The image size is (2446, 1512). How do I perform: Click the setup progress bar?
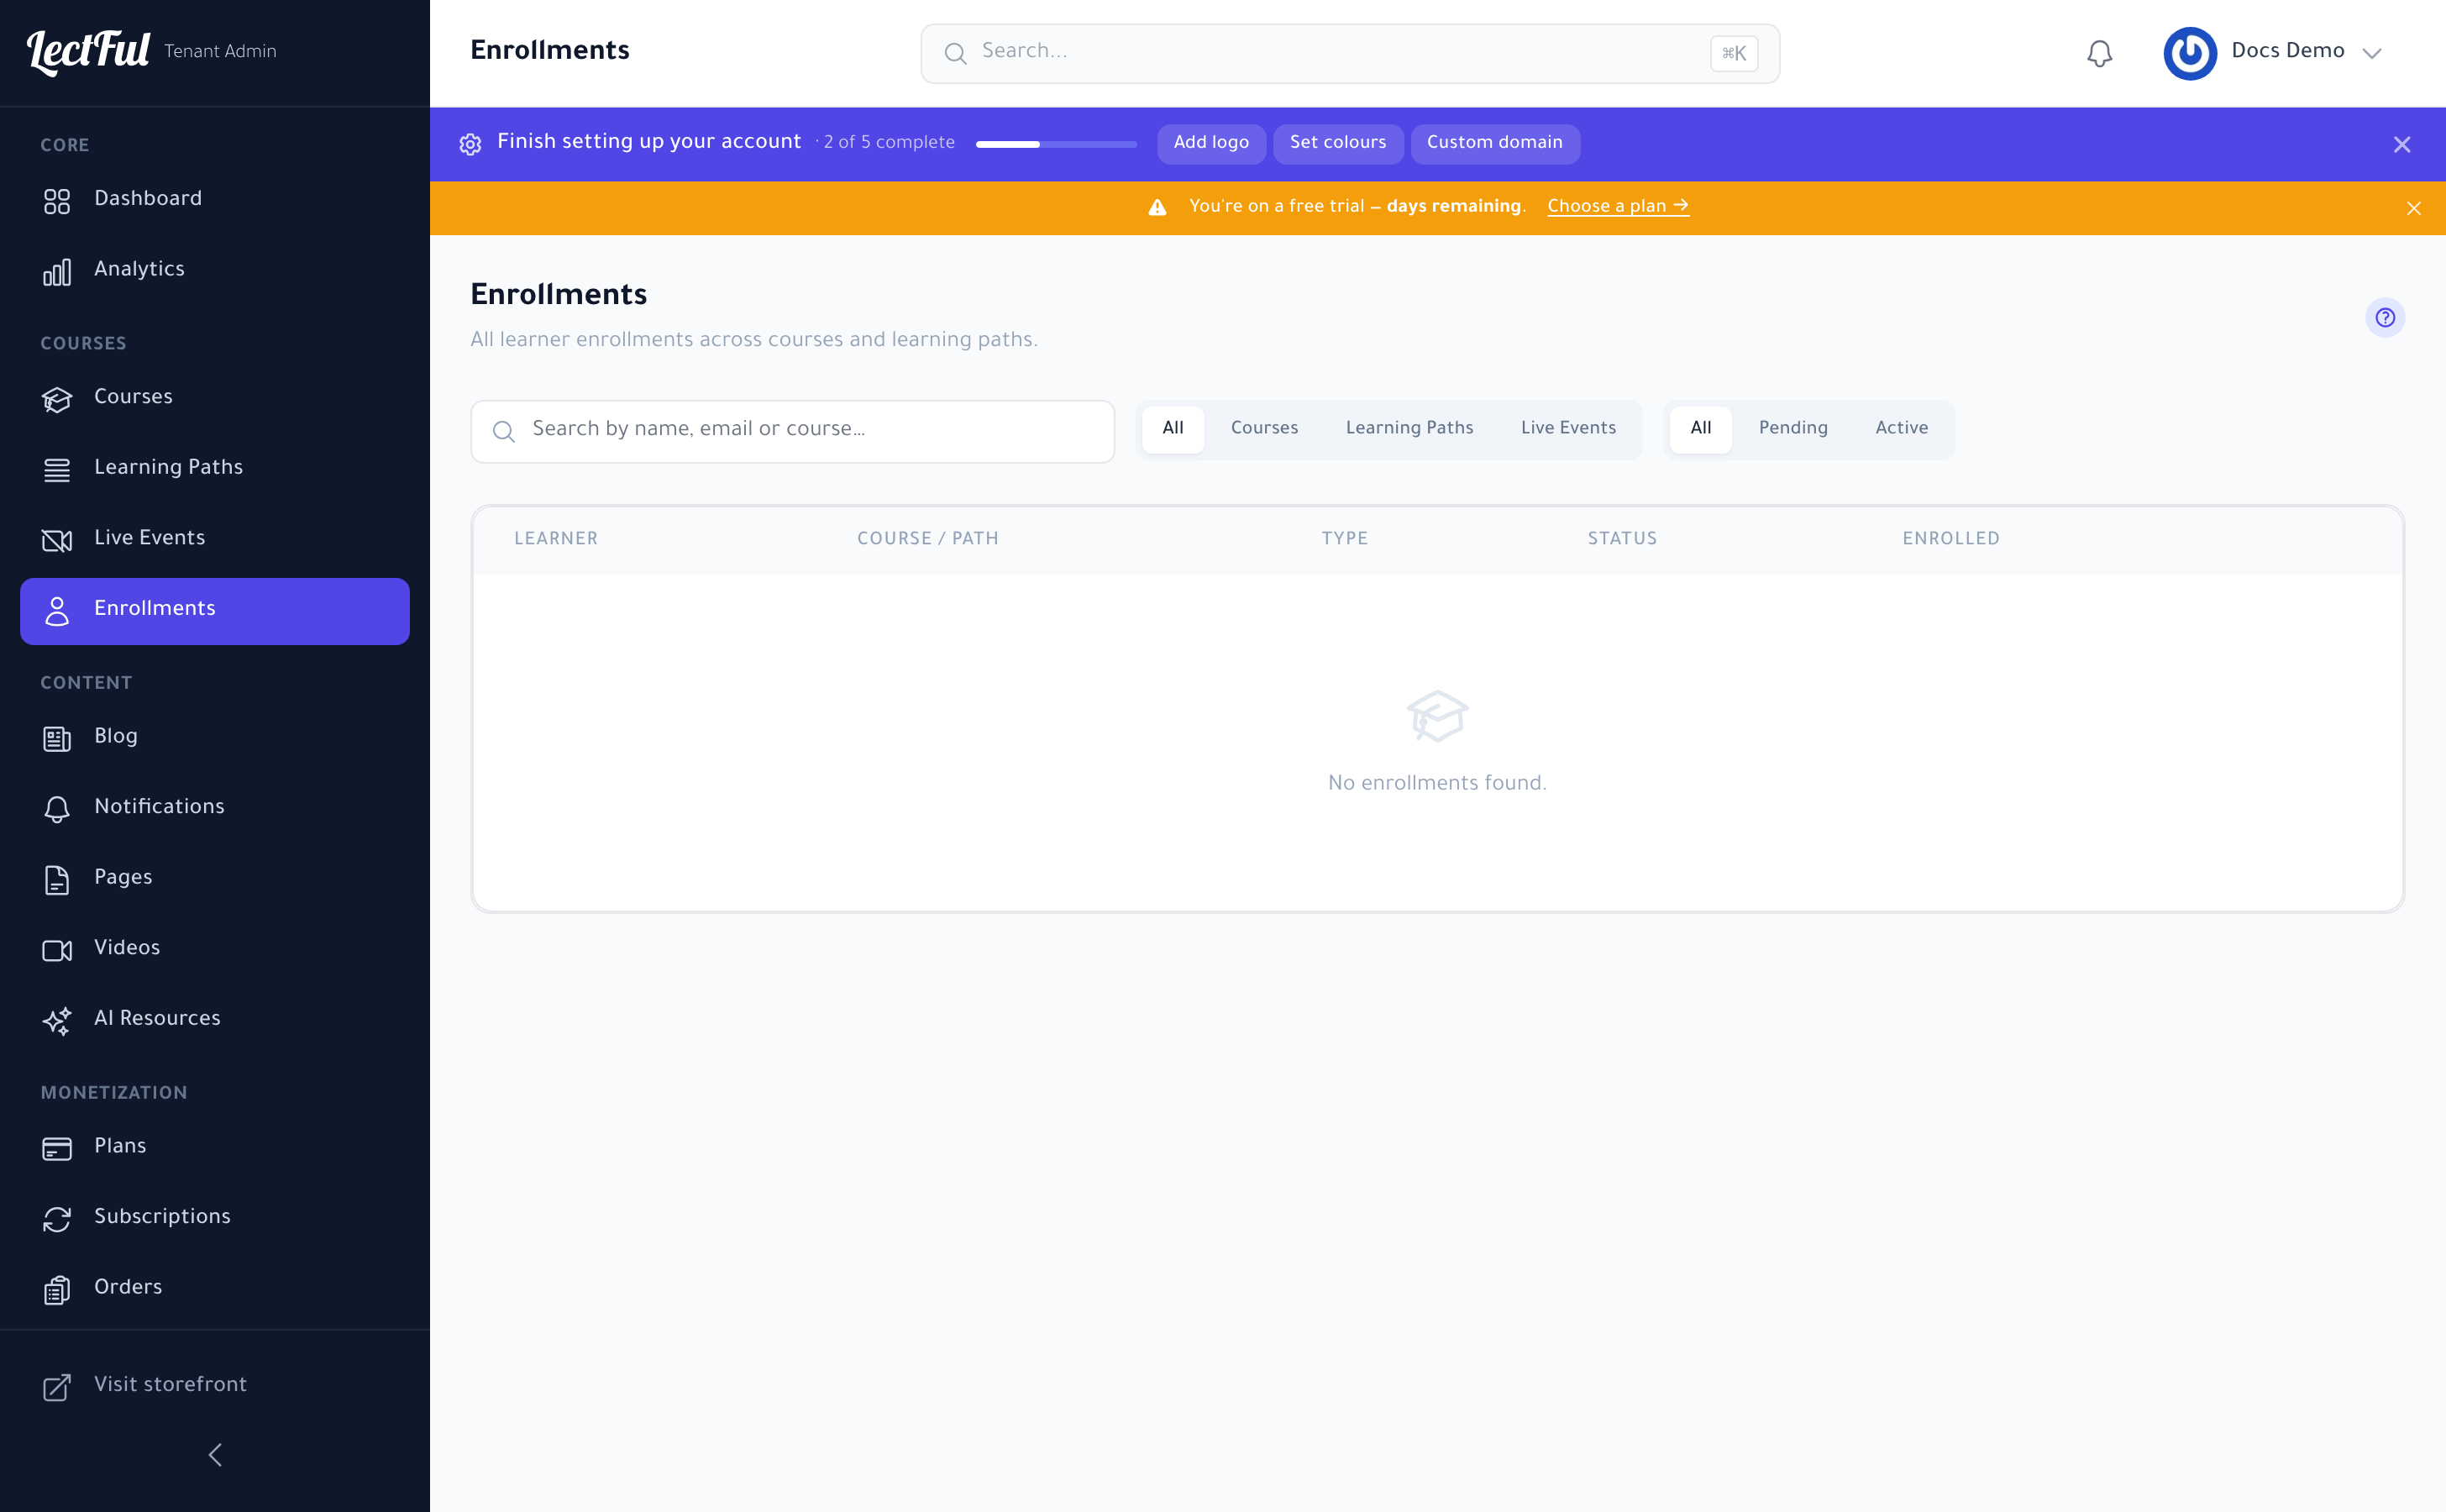pos(1056,144)
